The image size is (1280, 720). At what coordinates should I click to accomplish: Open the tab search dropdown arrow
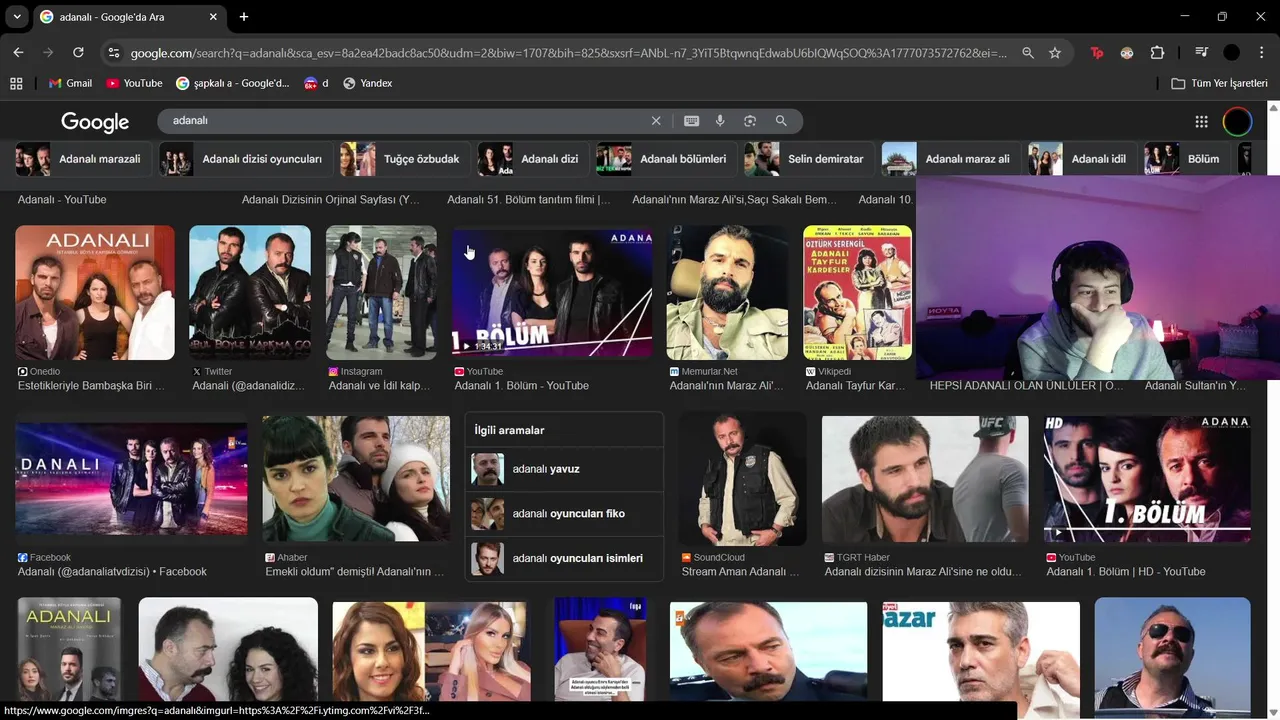[x=17, y=17]
